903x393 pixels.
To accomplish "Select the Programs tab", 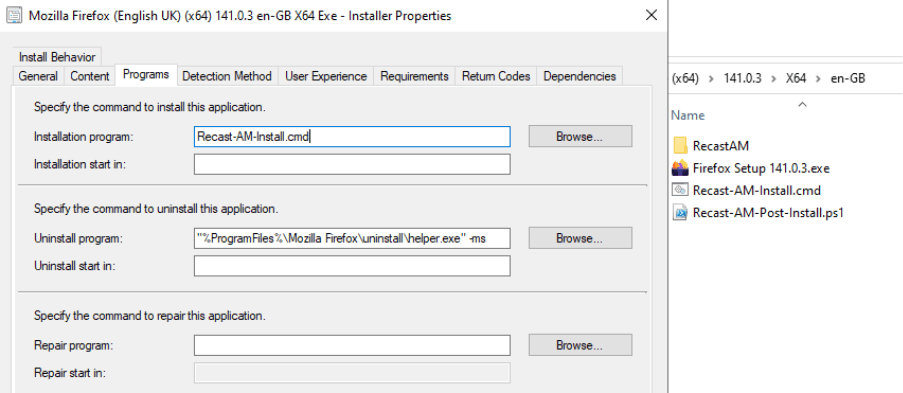I will click(146, 74).
